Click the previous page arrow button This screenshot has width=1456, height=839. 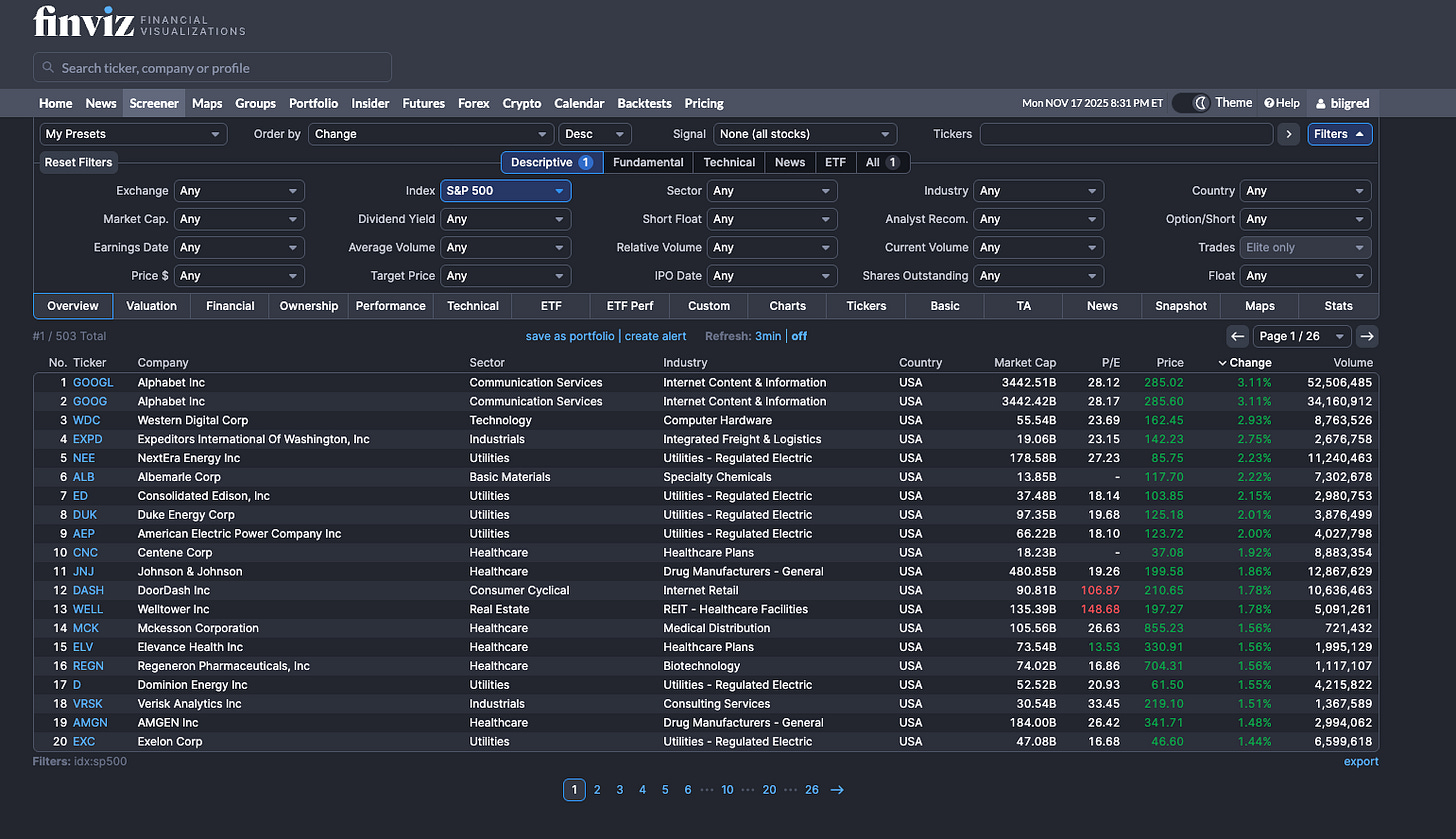pyautogui.click(x=1237, y=336)
